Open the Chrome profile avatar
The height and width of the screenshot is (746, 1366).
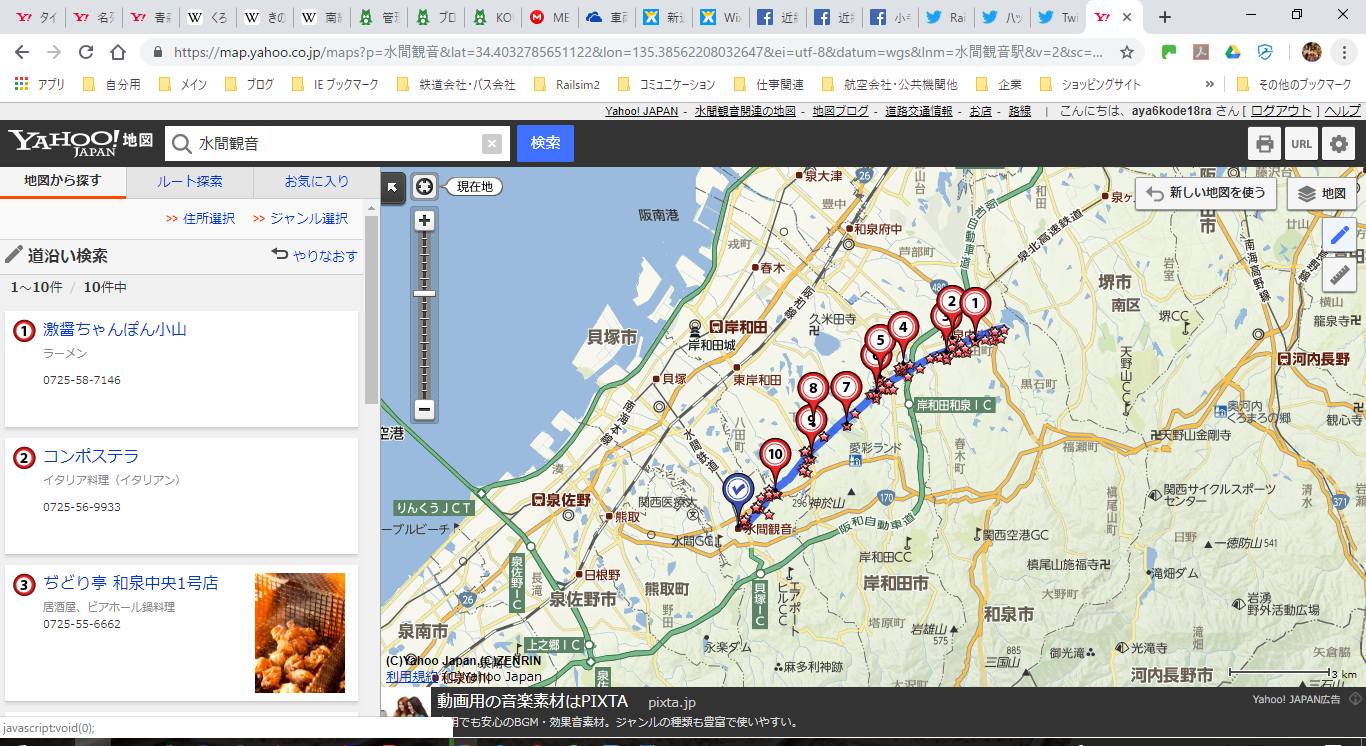click(x=1312, y=52)
